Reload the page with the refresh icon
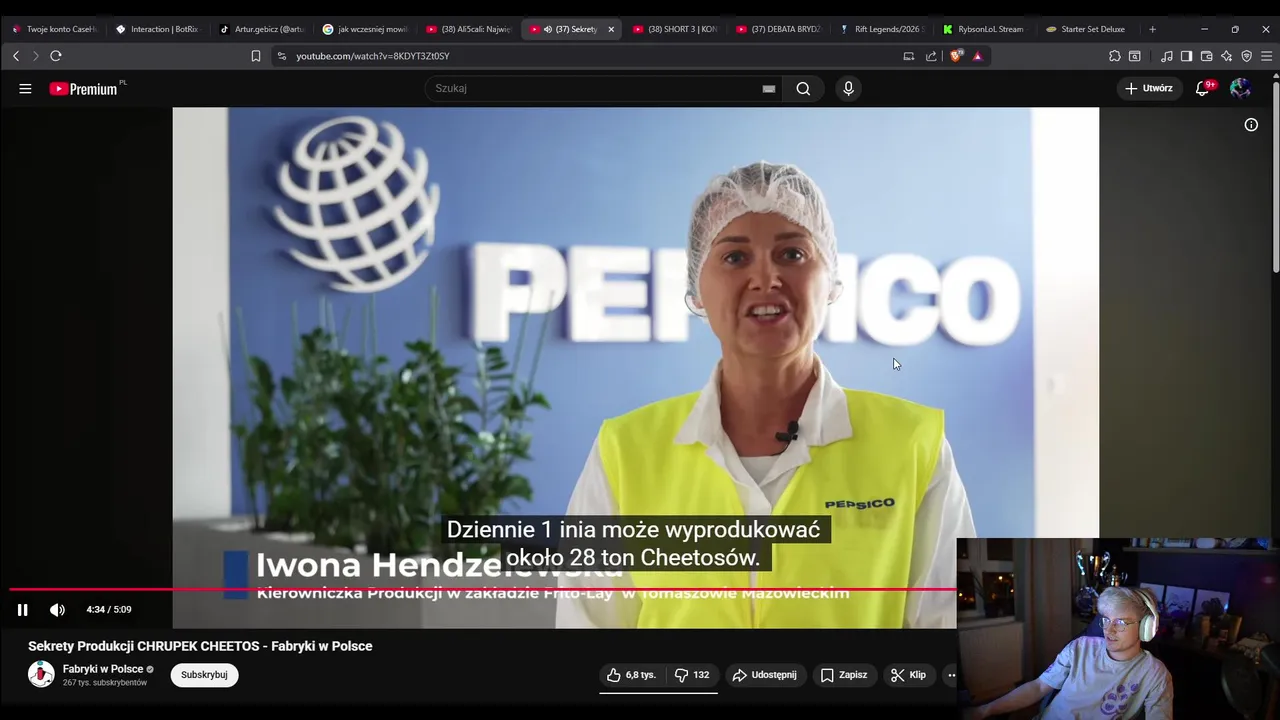This screenshot has width=1280, height=720. tap(56, 56)
